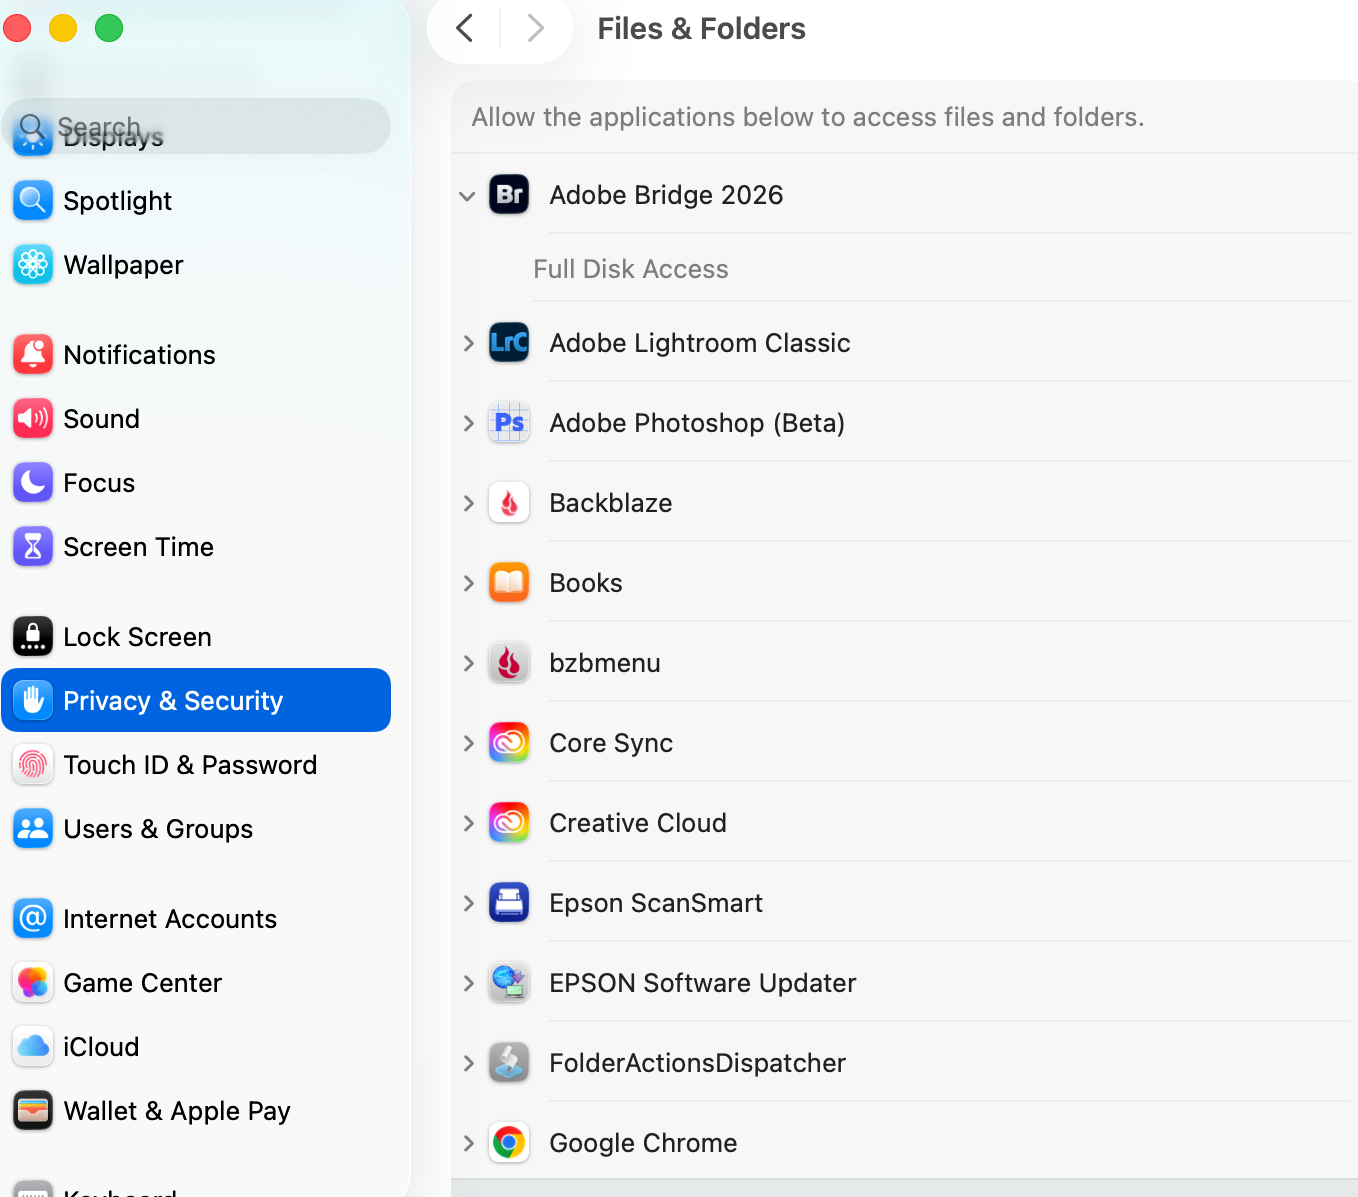Click the Epson ScanSmart icon

[x=509, y=903]
